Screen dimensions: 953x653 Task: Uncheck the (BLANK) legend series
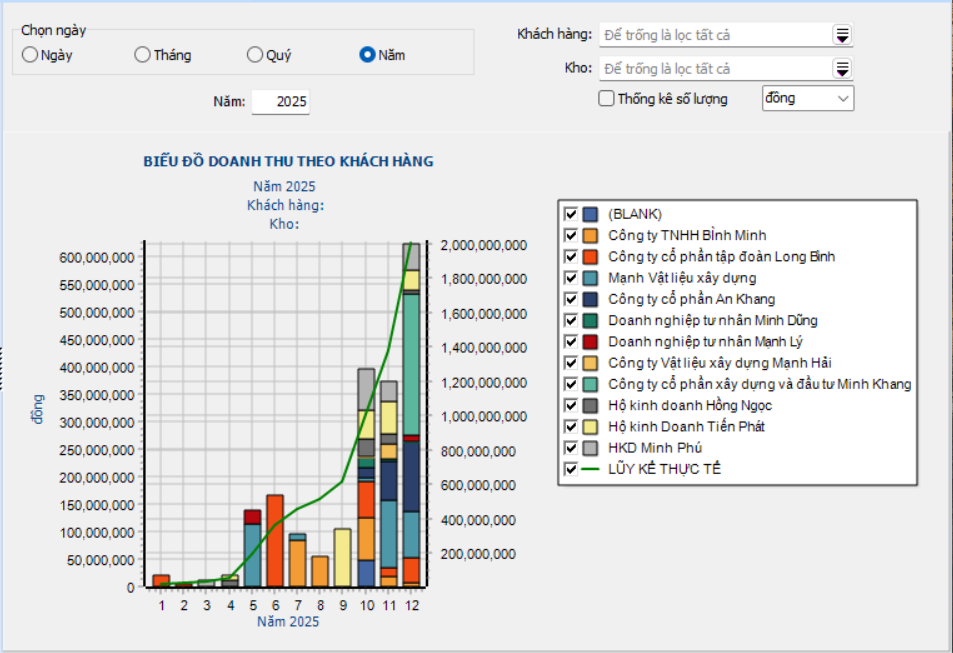[x=571, y=214]
